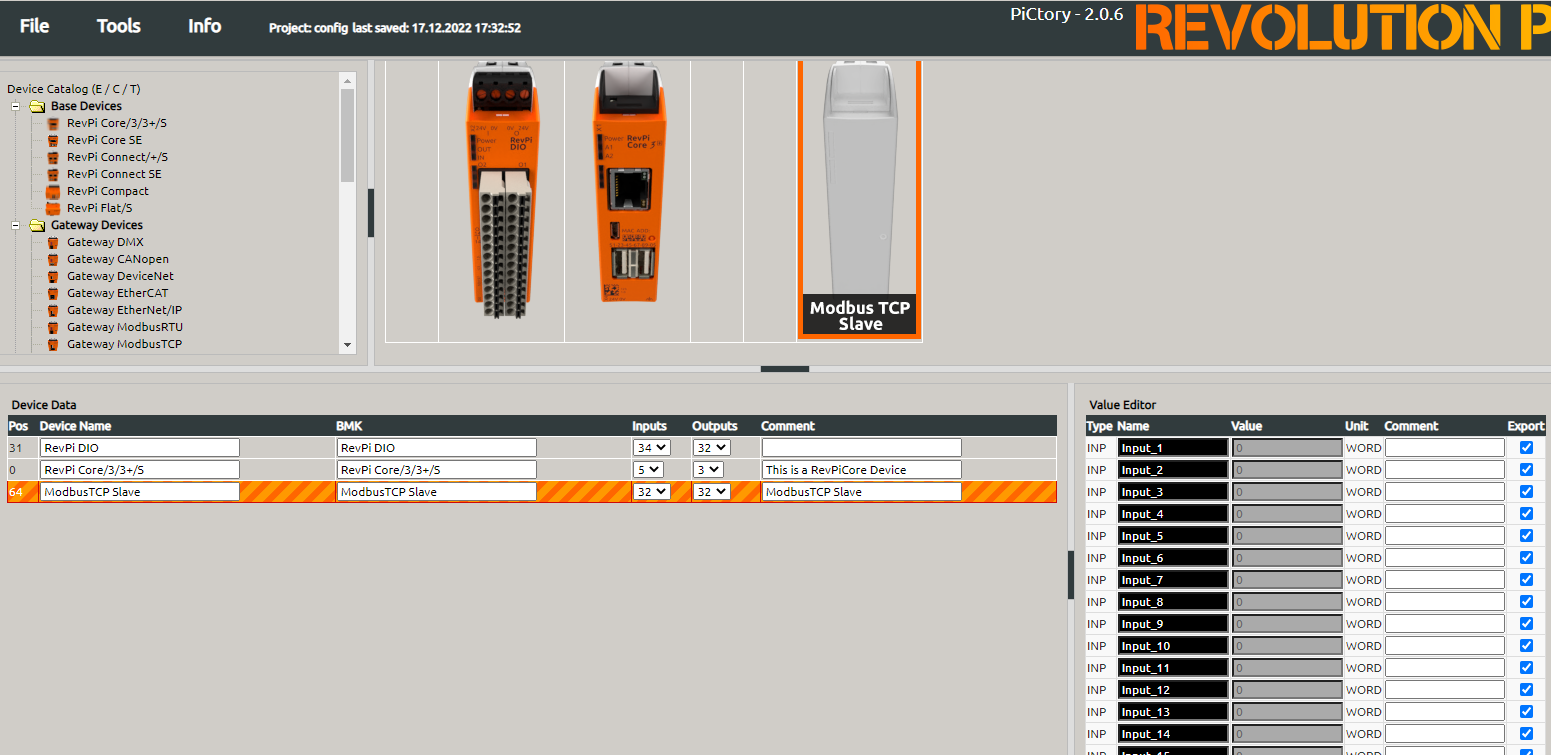The height and width of the screenshot is (755, 1551).
Task: Toggle Export checkbox for Input_4
Action: pyautogui.click(x=1526, y=514)
